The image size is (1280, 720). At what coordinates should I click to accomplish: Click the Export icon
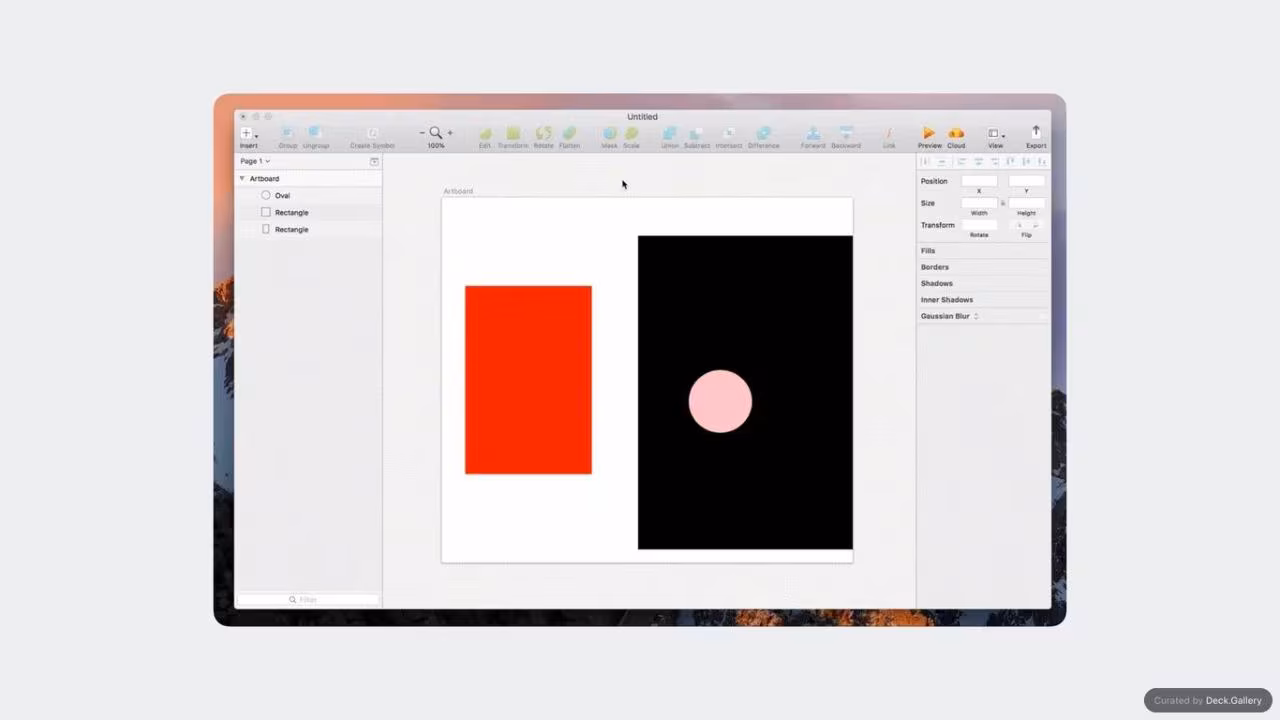1036,132
